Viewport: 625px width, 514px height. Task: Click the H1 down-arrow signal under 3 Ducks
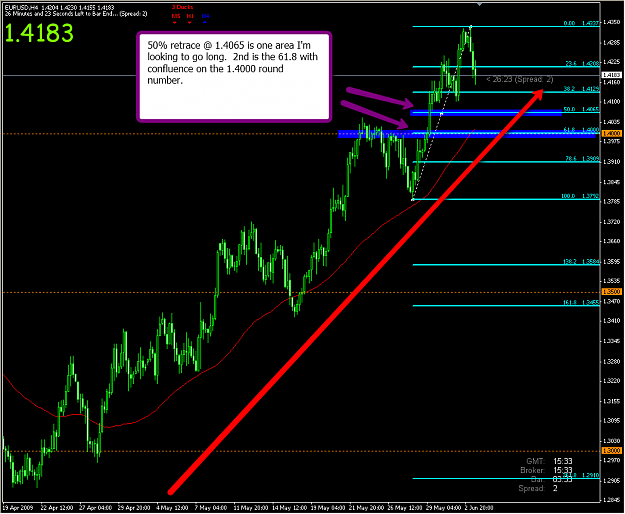point(190,23)
